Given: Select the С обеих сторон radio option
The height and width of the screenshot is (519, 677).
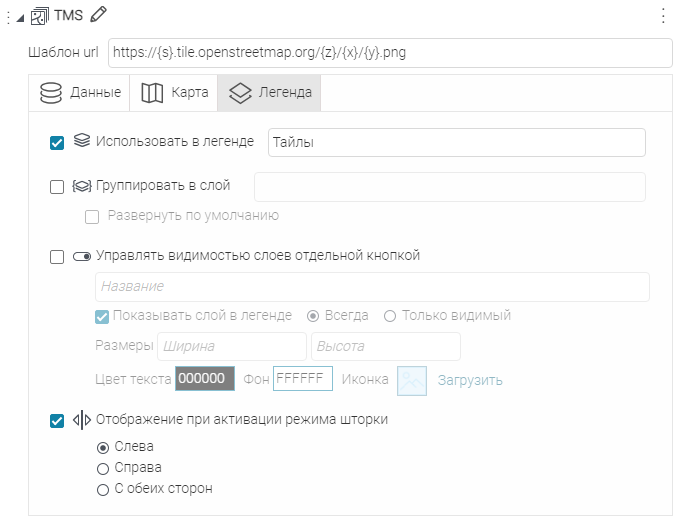Looking at the screenshot, I should point(102,490).
